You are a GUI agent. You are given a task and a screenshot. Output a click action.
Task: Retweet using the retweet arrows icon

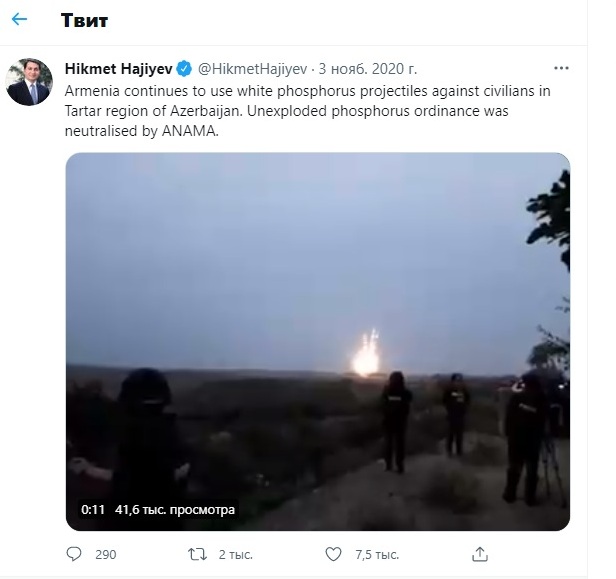pos(198,553)
